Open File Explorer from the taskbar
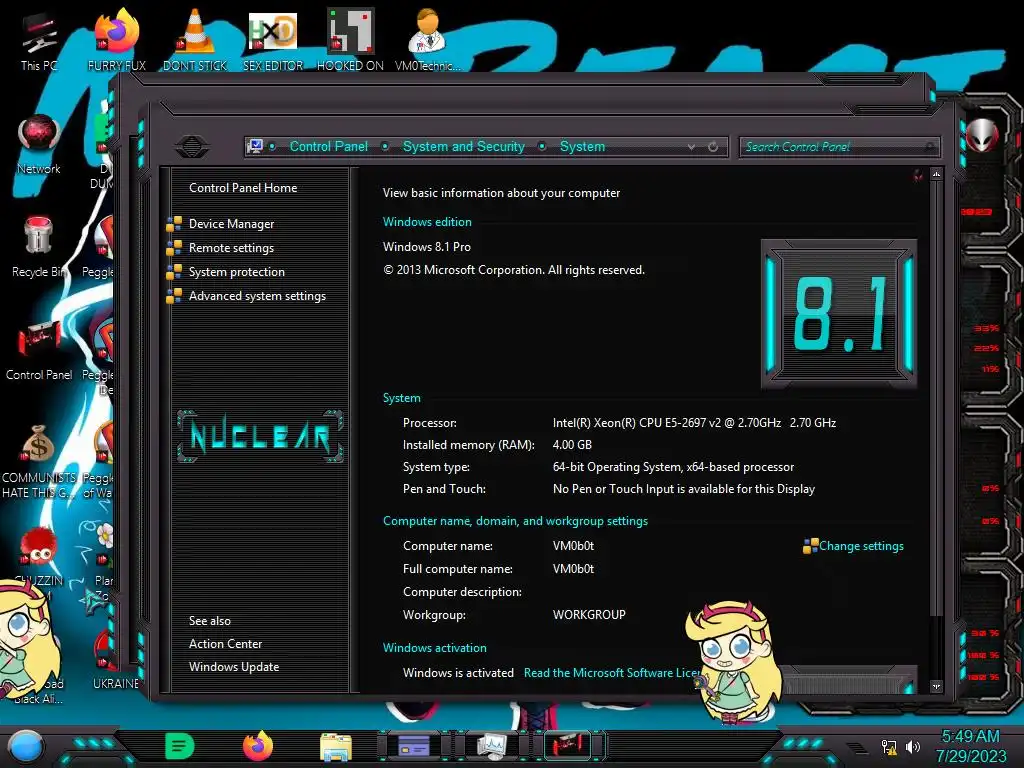Viewport: 1024px width, 768px height. pos(336,747)
